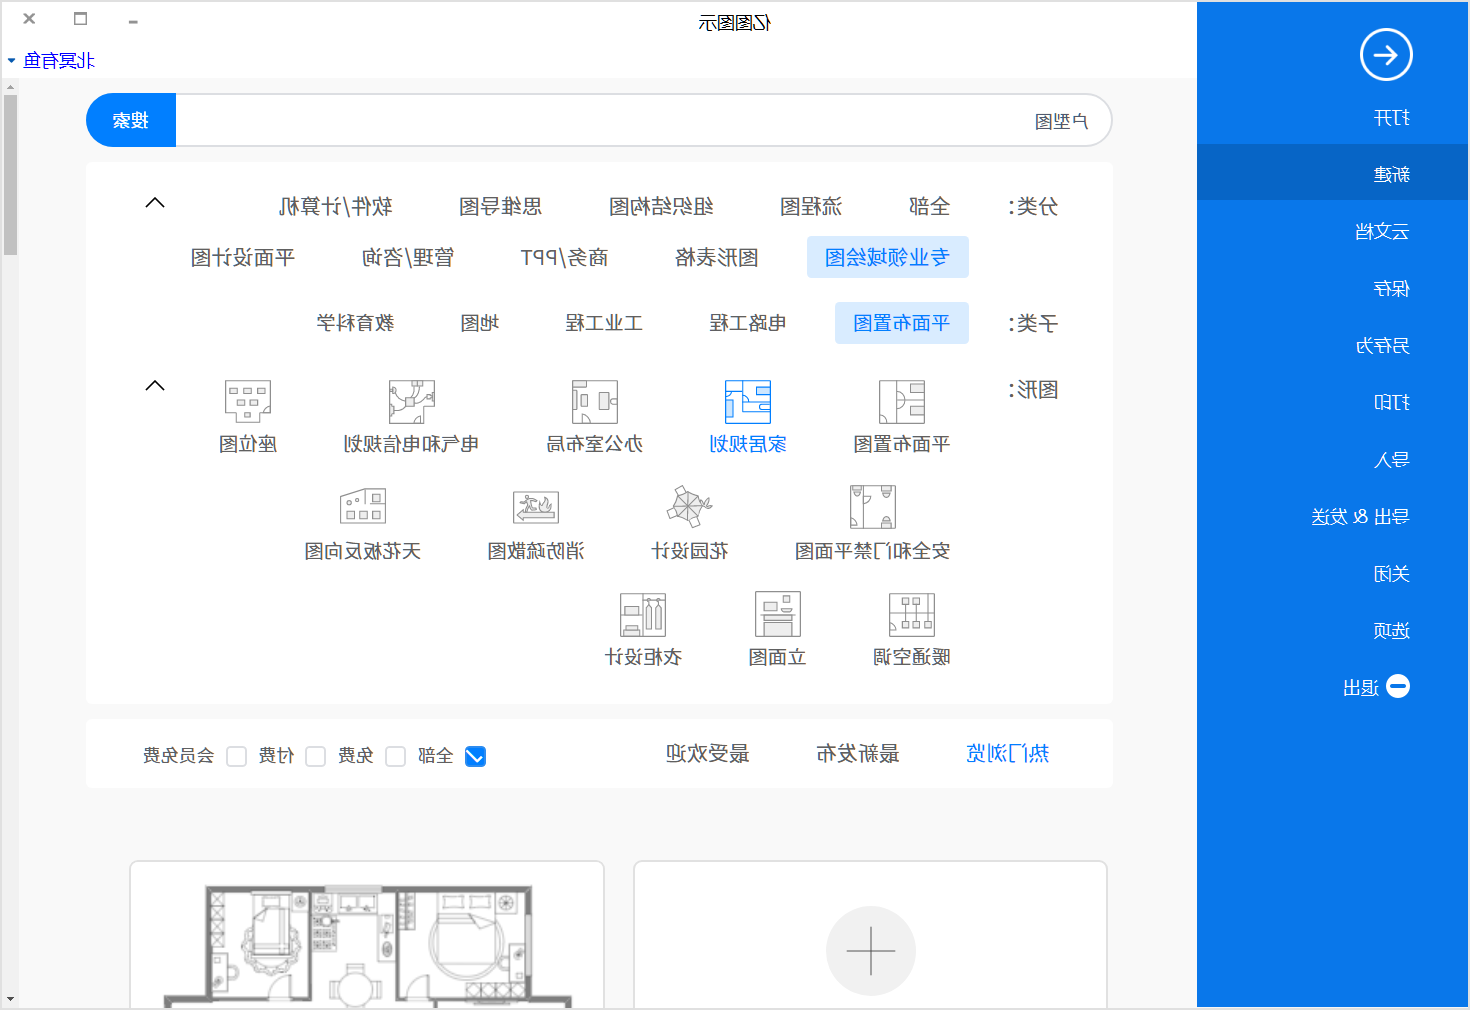This screenshot has height=1010, width=1470.
Task: Select the 图形表格 category
Action: click(x=717, y=257)
